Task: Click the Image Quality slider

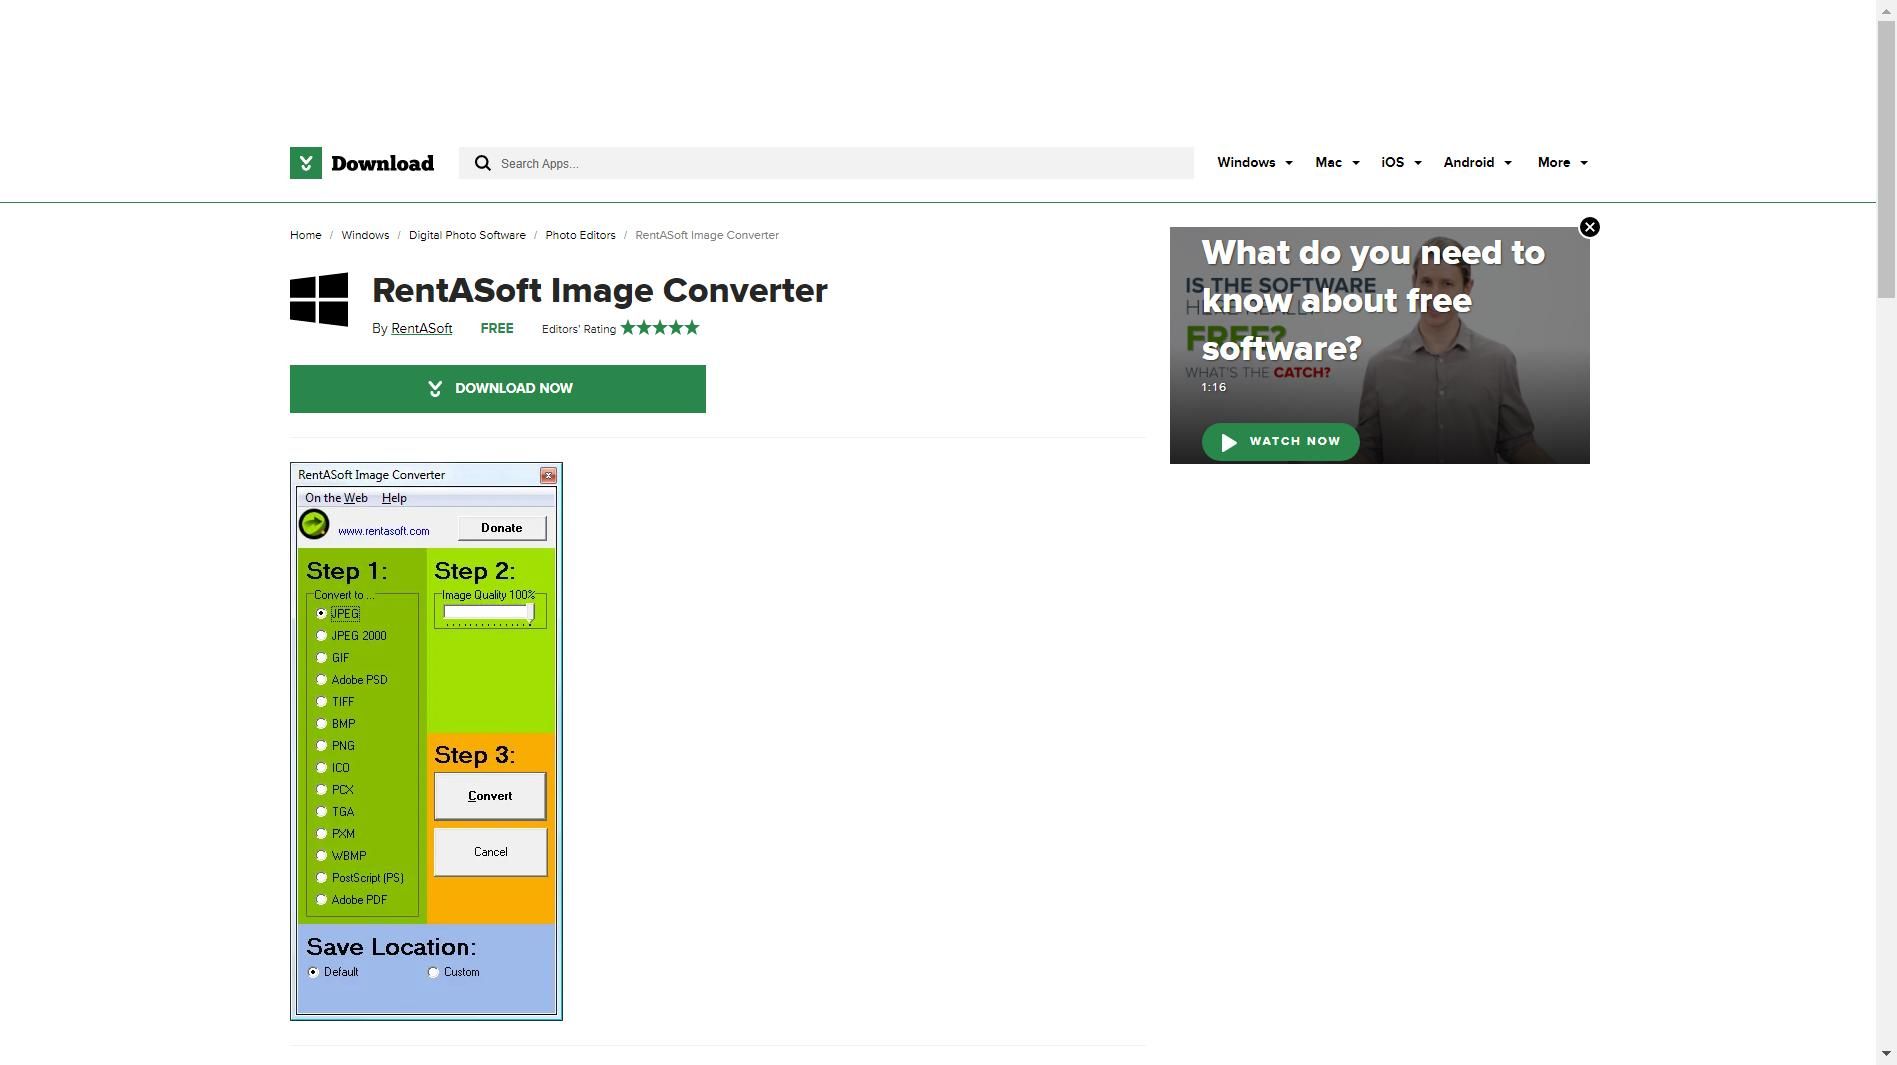Action: (489, 613)
